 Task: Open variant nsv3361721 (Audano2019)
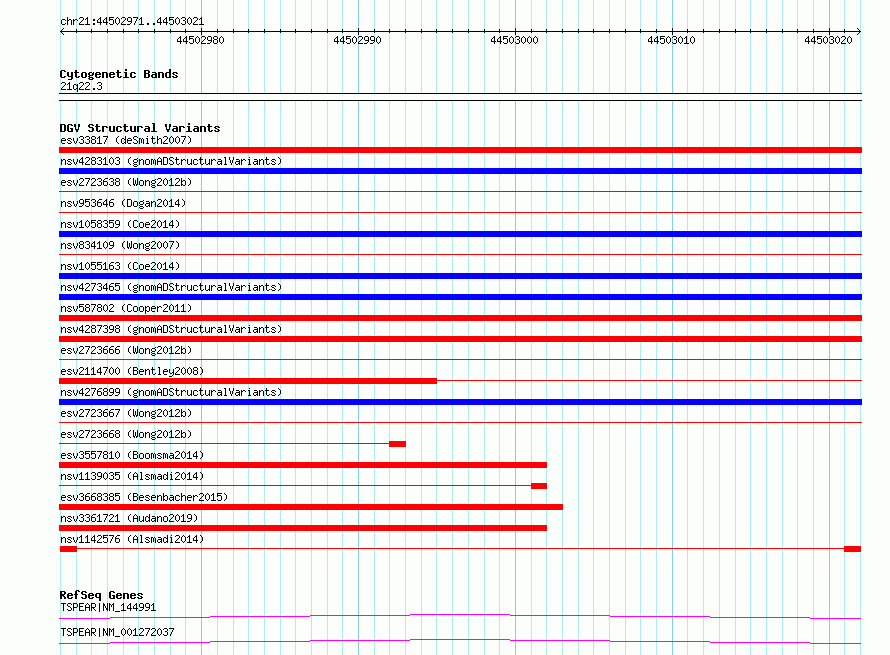(129, 518)
